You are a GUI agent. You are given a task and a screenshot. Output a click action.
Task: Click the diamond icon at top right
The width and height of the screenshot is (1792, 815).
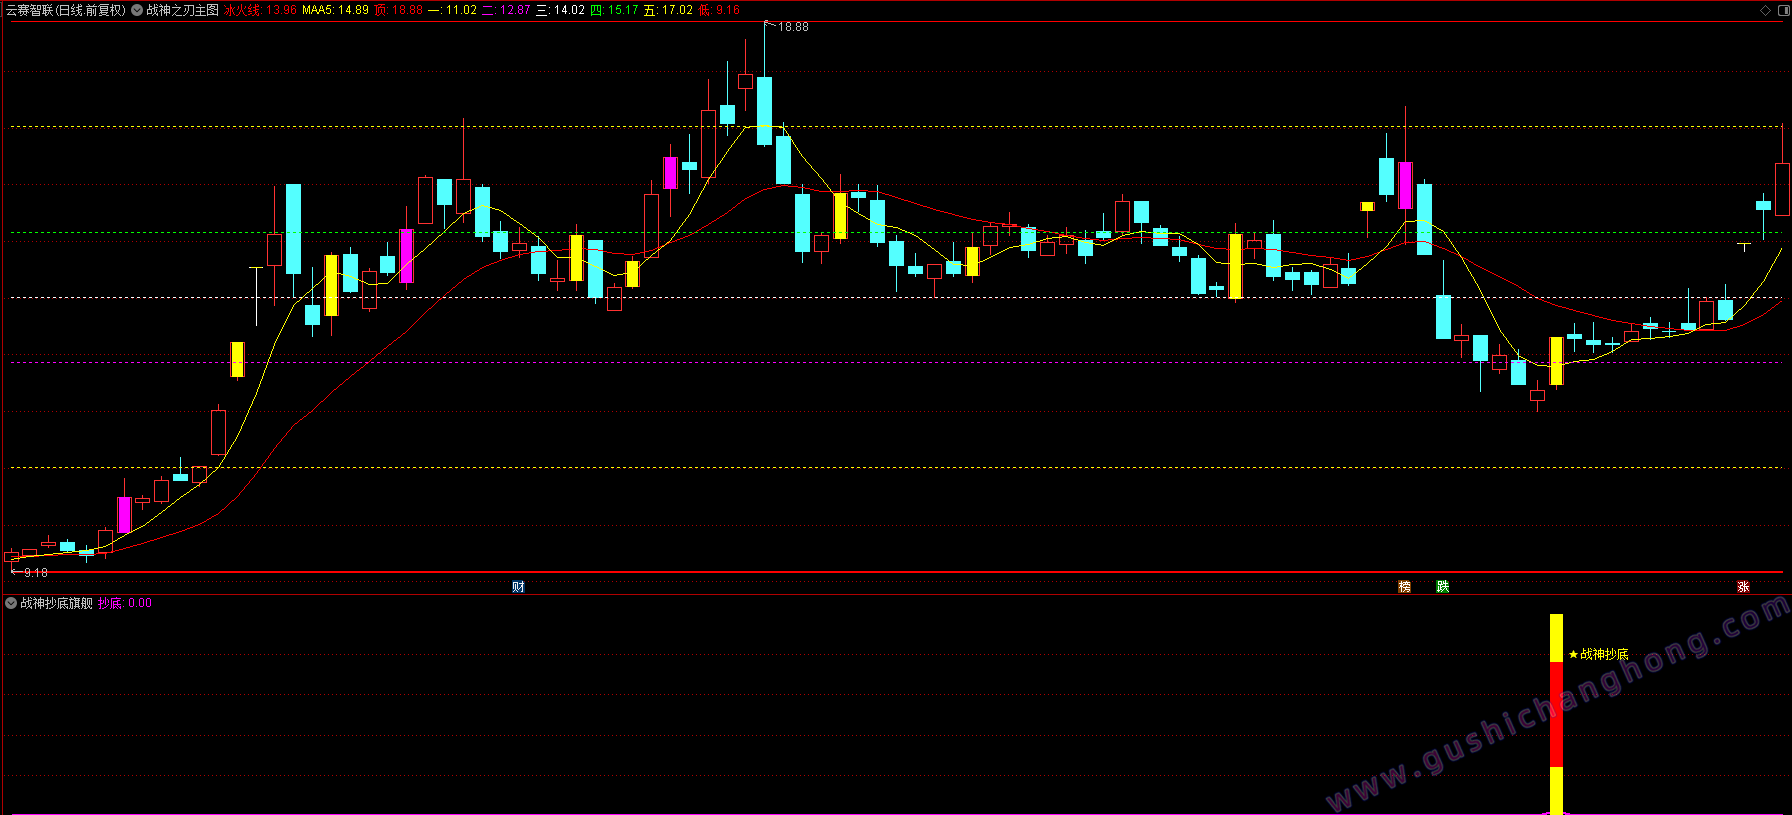click(1765, 10)
